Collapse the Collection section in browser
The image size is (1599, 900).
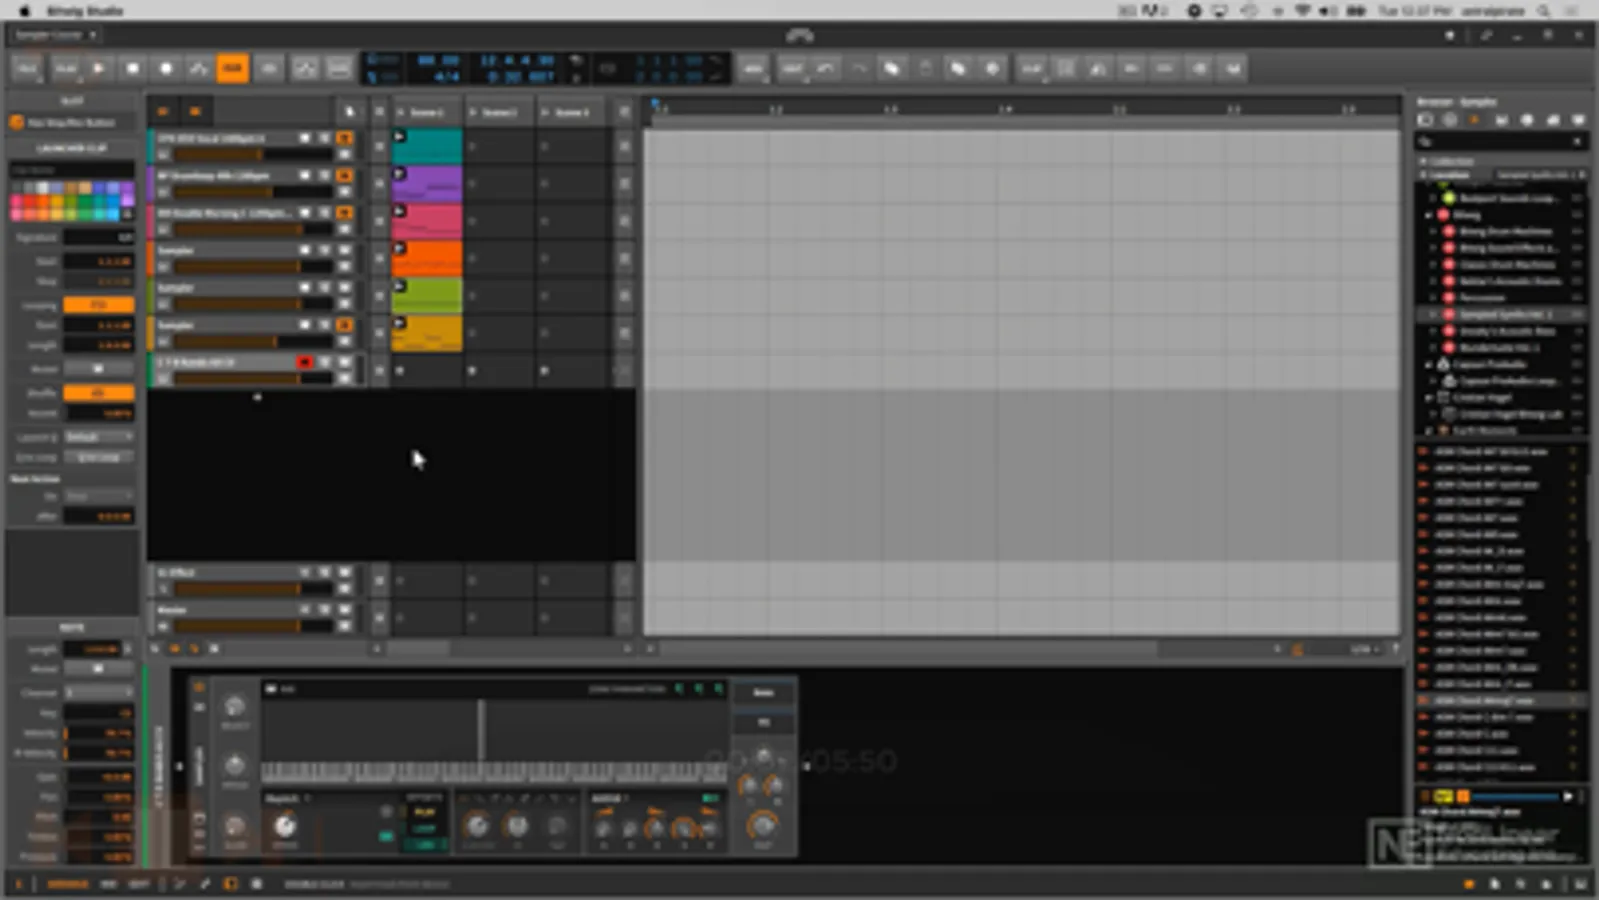[x=1423, y=161]
